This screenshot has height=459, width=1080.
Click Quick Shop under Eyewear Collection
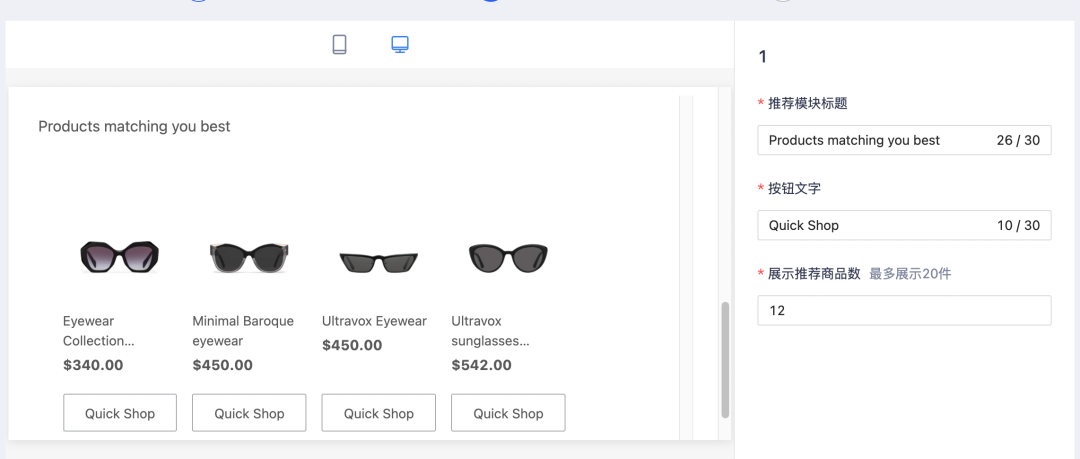120,413
